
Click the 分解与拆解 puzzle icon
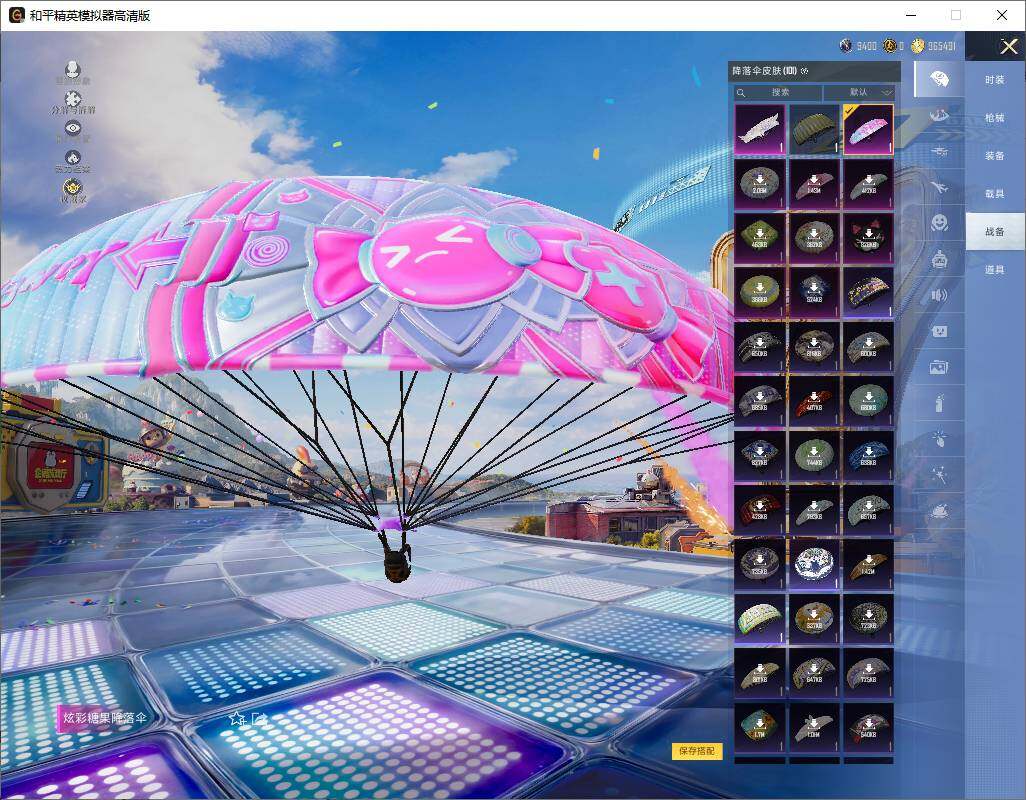[73, 99]
